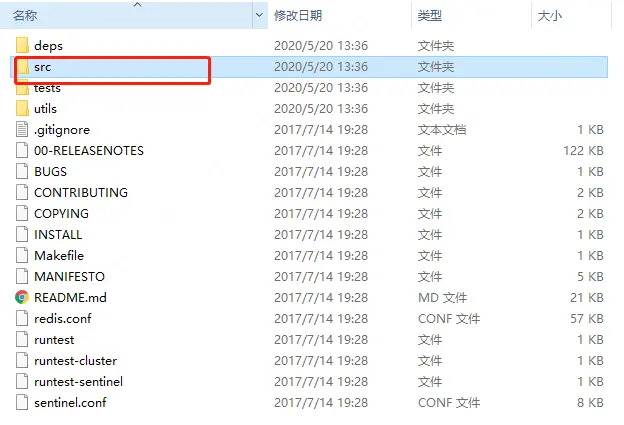Select the 00-RELEASENOTES file name
Image resolution: width=624 pixels, height=425 pixels.
point(89,150)
